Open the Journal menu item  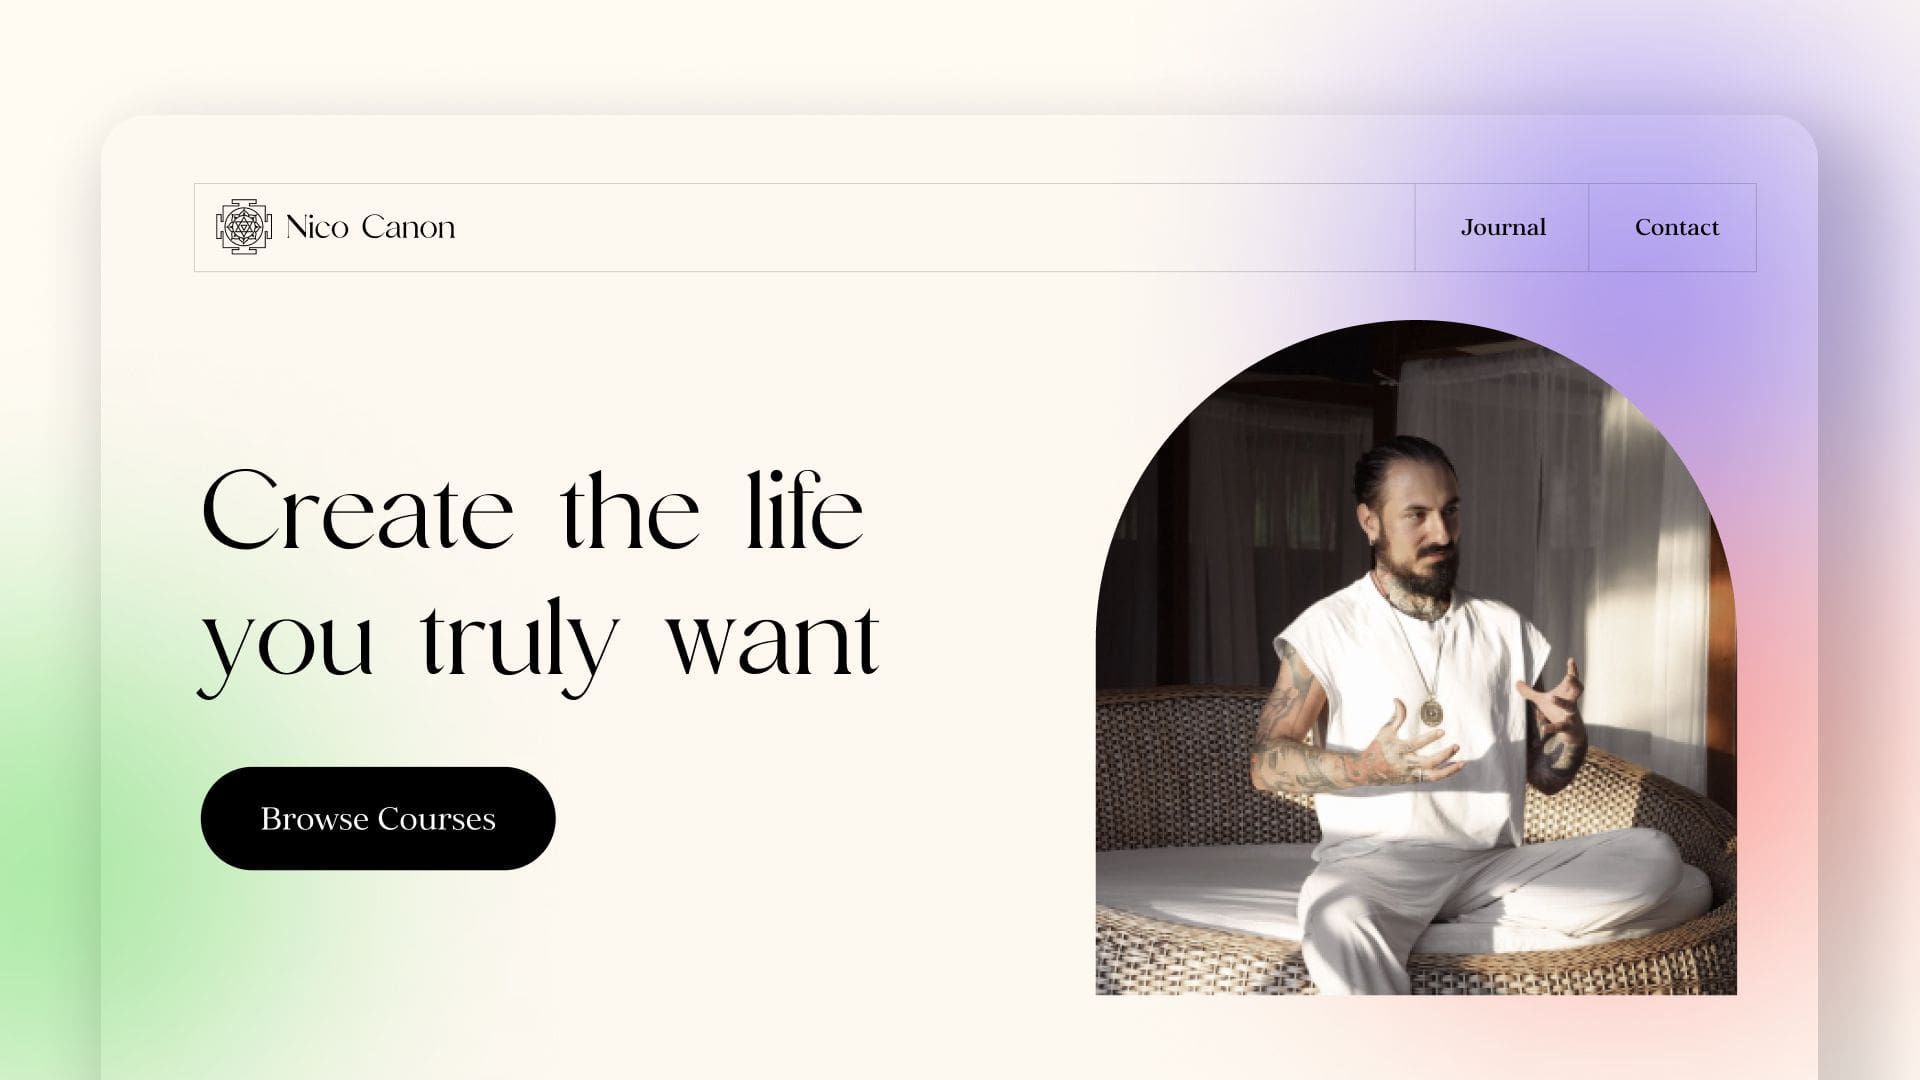click(1502, 227)
